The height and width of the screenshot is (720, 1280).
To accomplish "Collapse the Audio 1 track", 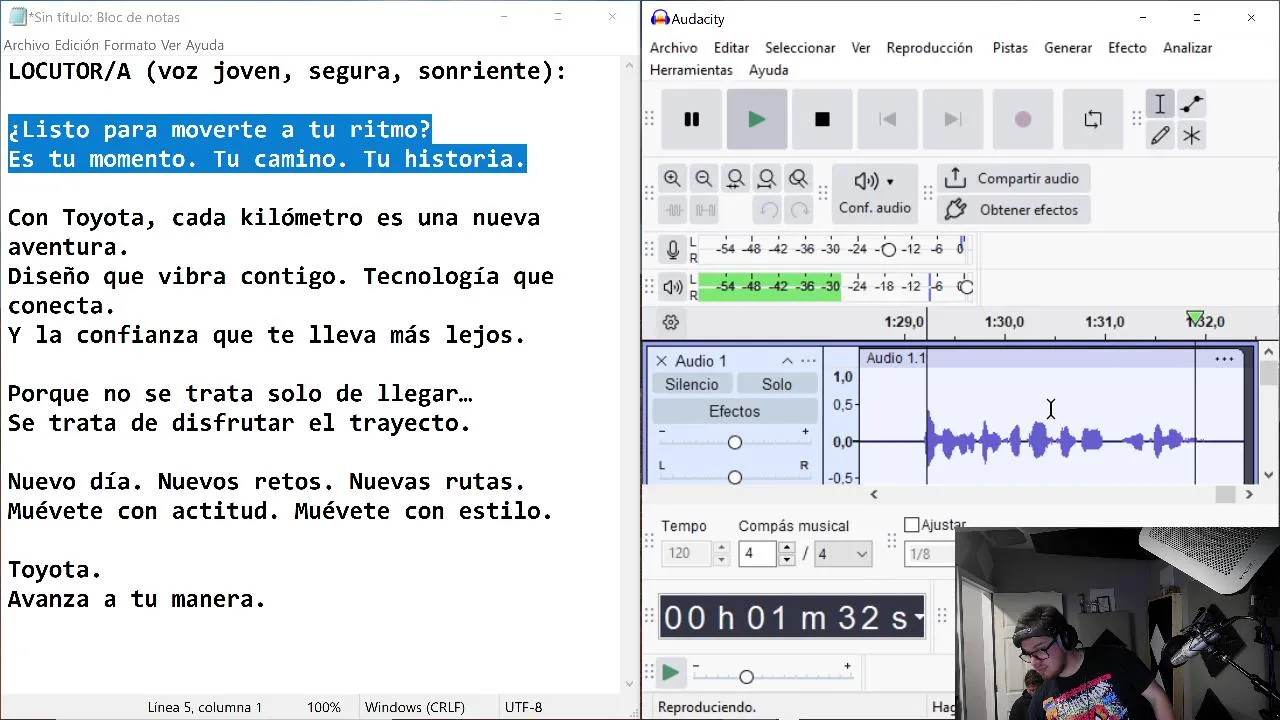I will [x=787, y=361].
